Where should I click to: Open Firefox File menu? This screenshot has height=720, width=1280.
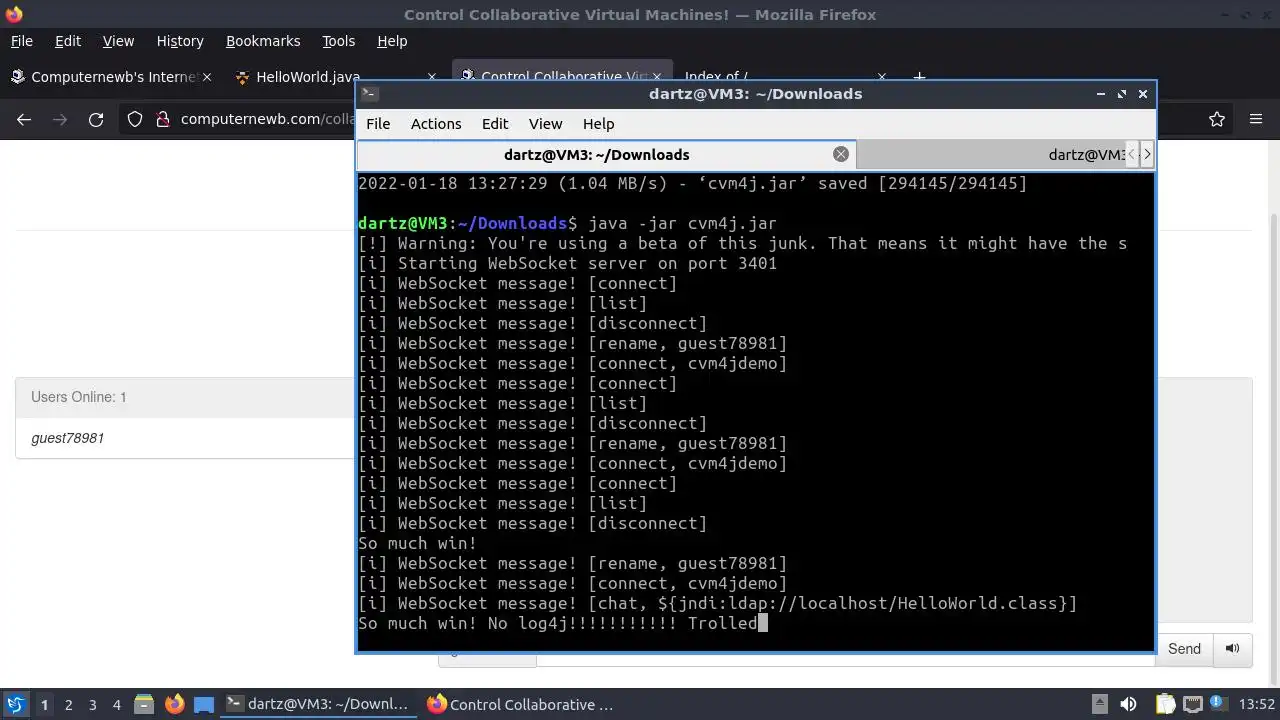tap(22, 41)
